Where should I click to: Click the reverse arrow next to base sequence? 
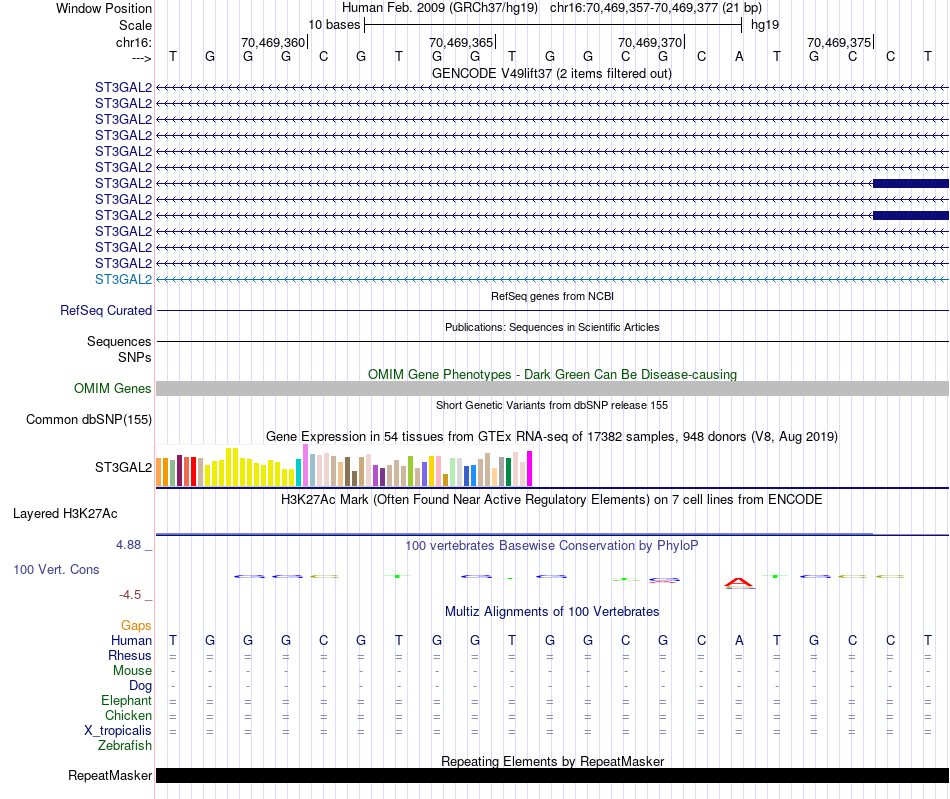[x=141, y=58]
